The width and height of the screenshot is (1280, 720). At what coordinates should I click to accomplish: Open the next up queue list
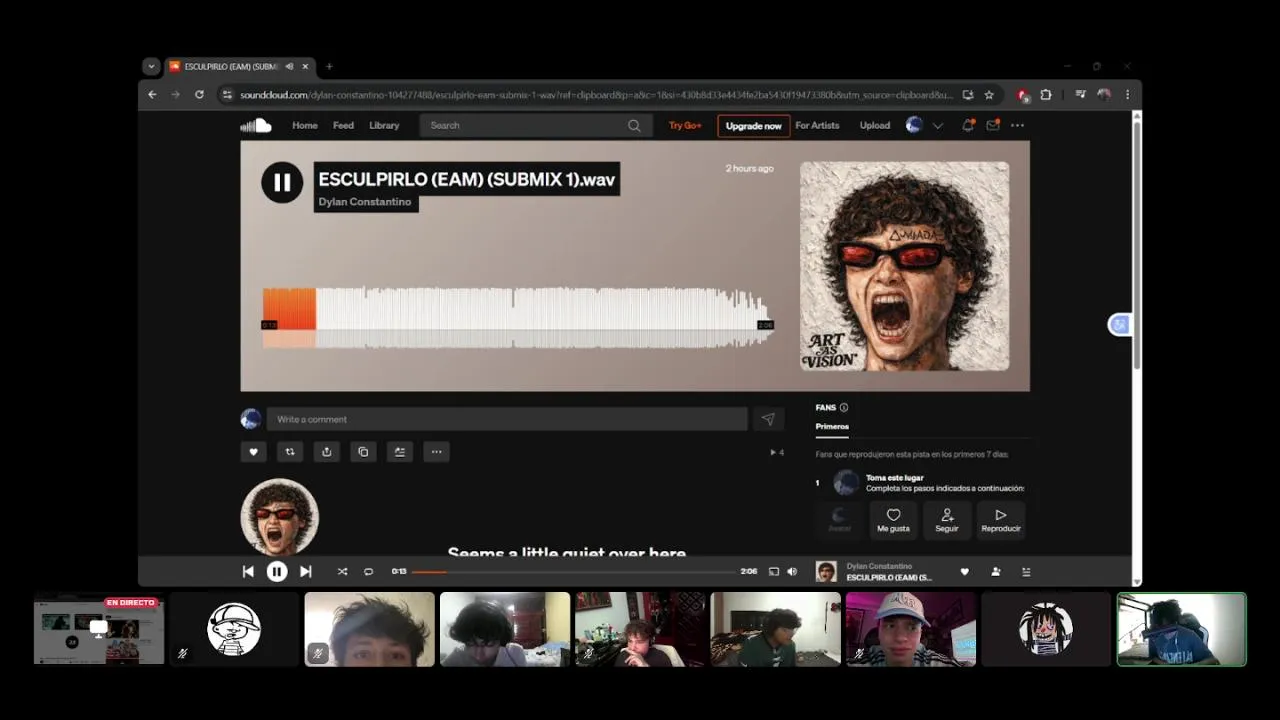1026,572
